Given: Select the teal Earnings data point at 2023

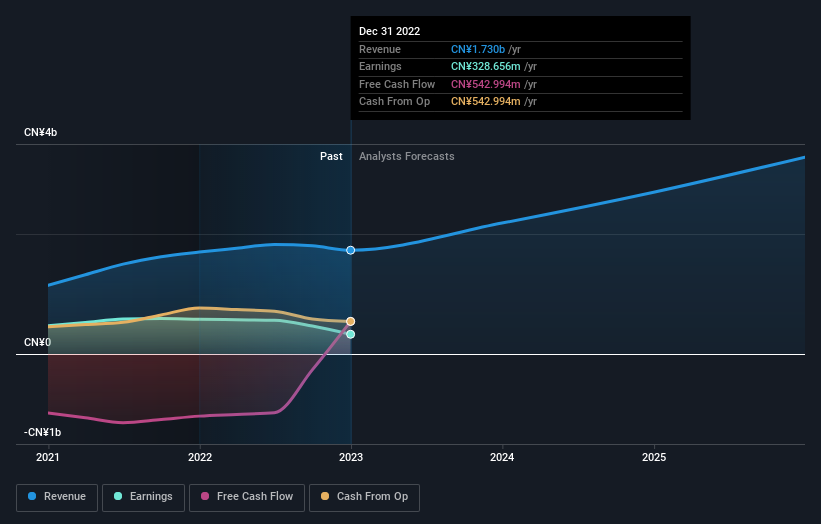Looking at the screenshot, I should [x=351, y=334].
